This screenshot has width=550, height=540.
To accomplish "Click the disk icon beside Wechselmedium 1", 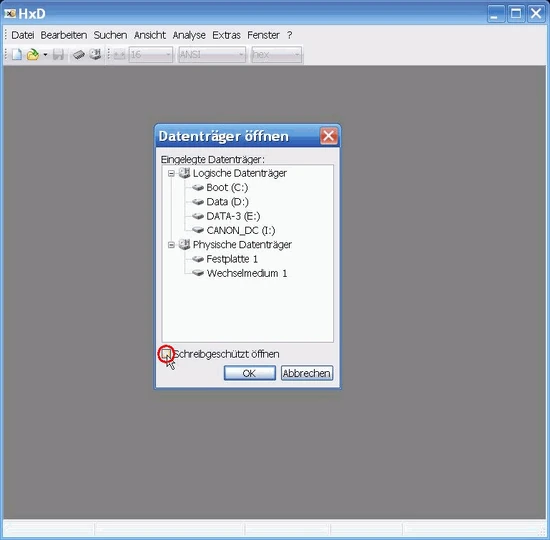I will point(198,273).
